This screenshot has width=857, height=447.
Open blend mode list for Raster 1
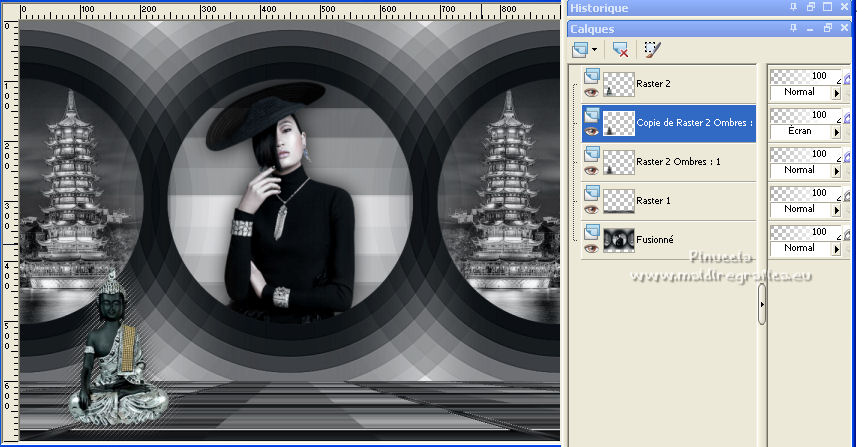coord(836,210)
